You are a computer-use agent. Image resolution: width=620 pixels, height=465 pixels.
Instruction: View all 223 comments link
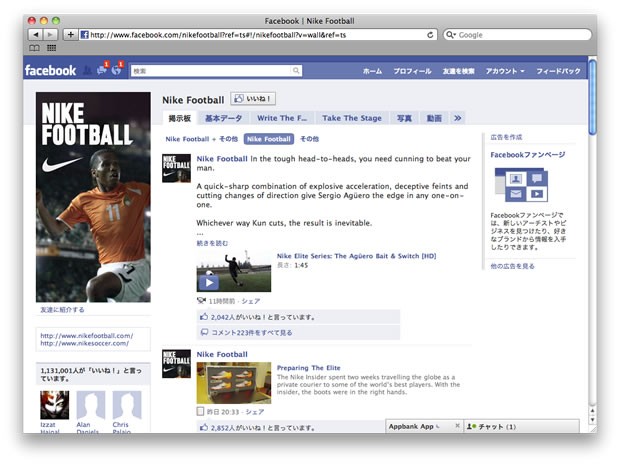coord(252,333)
